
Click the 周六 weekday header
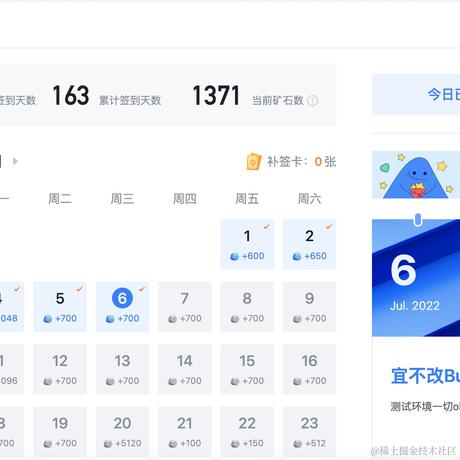309,199
